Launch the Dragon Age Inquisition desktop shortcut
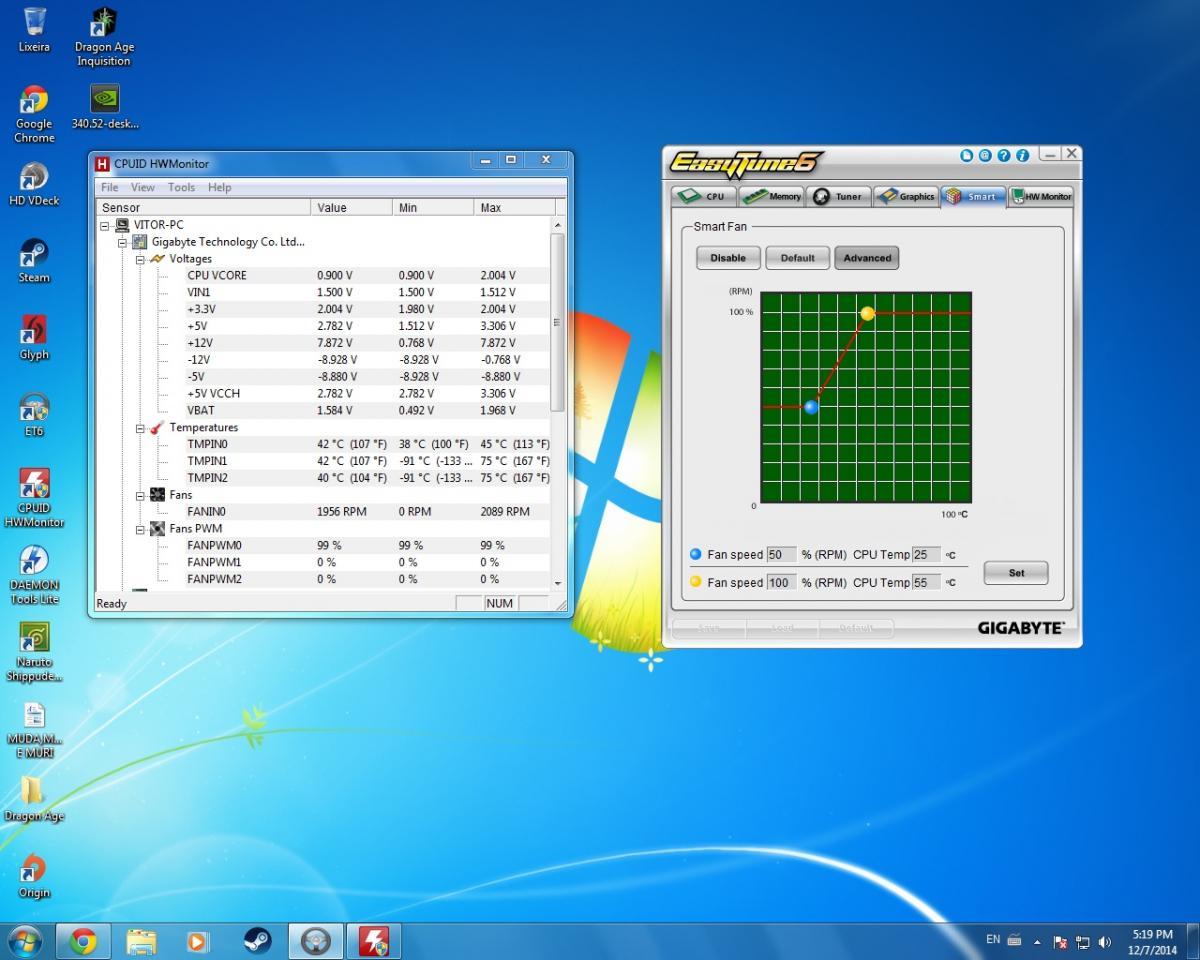The height and width of the screenshot is (960, 1200). click(104, 37)
